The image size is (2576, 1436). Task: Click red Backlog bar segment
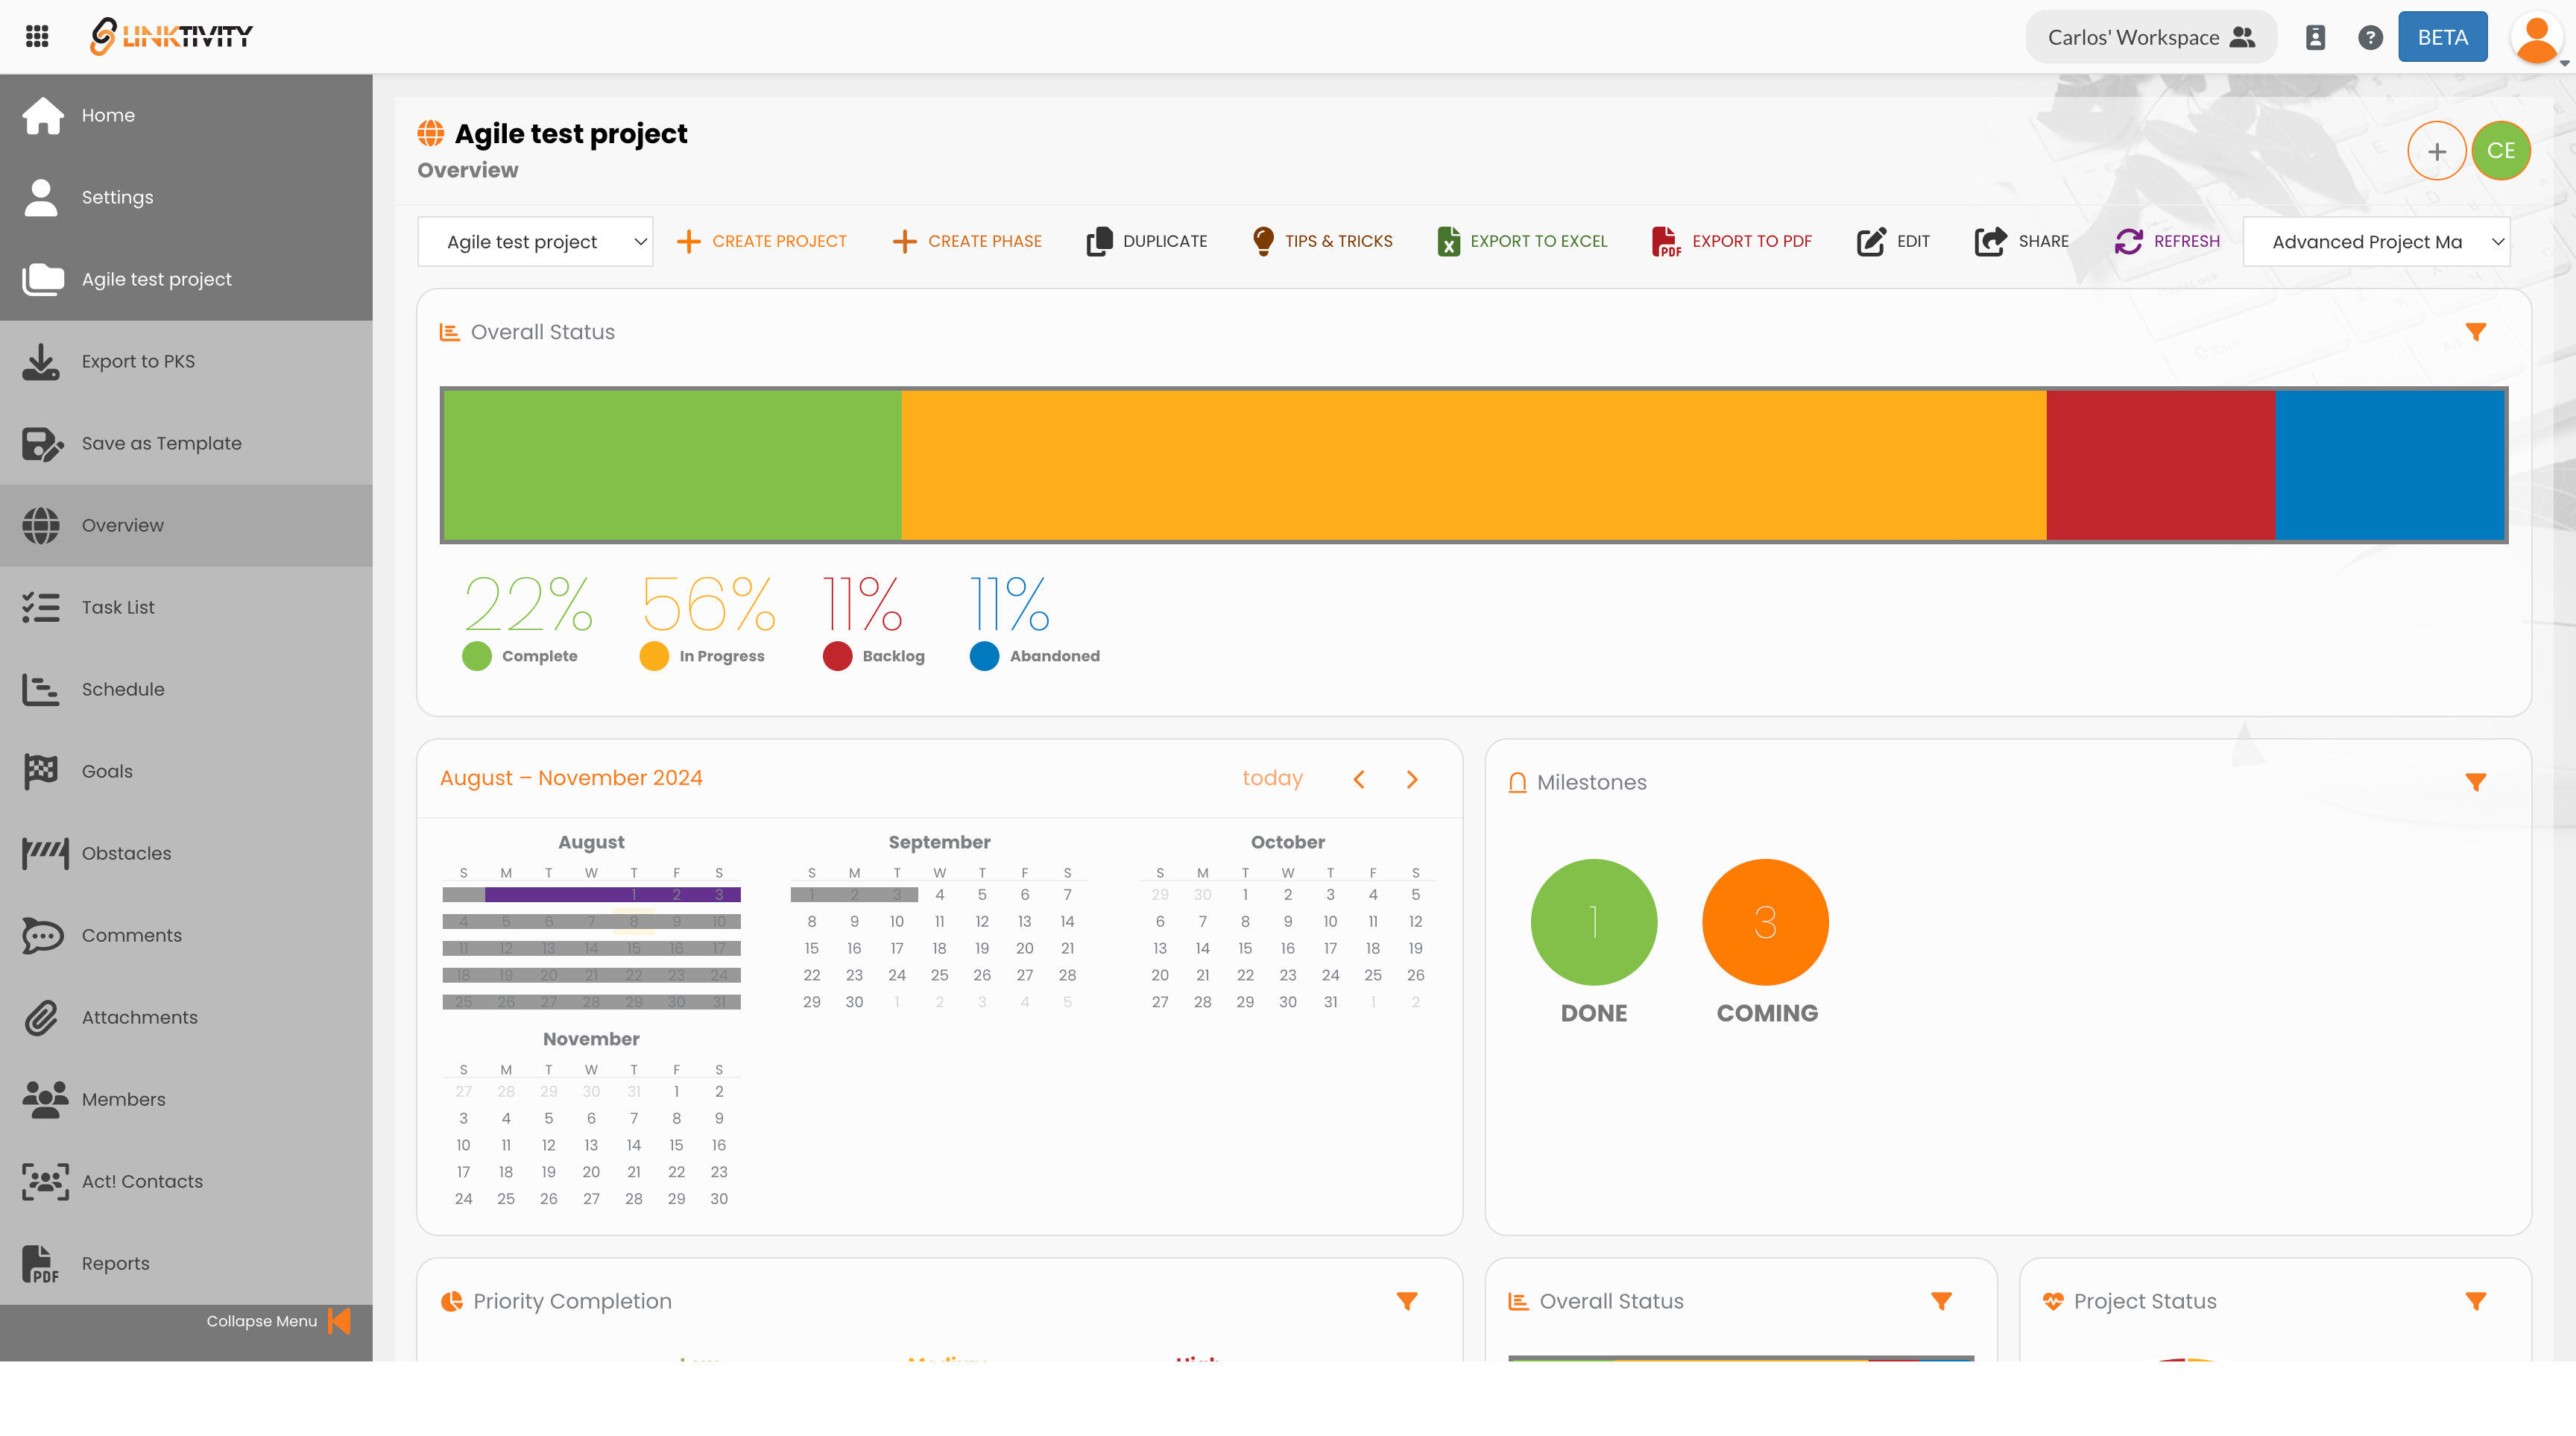(2161, 465)
